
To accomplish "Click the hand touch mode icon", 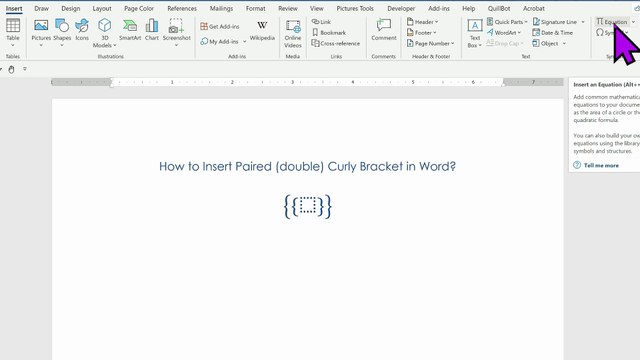I will pyautogui.click(x=11, y=69).
